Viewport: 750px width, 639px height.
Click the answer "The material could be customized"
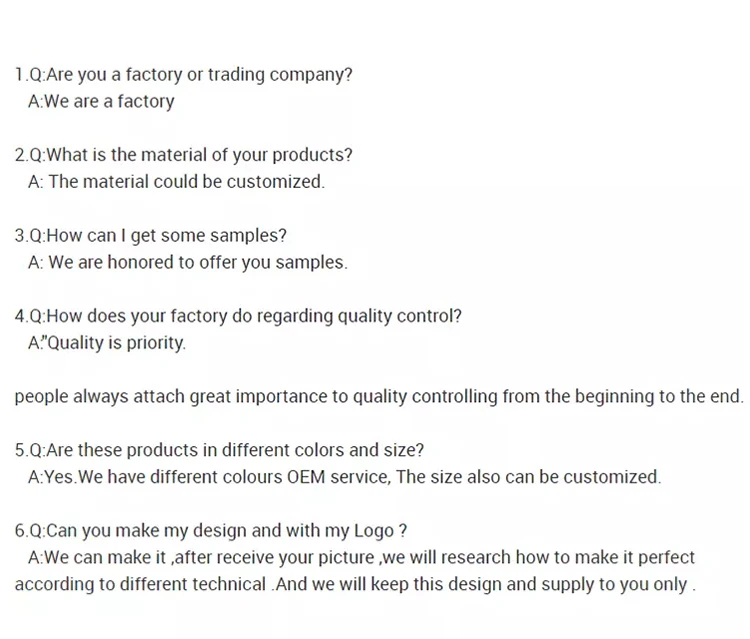tap(176, 182)
